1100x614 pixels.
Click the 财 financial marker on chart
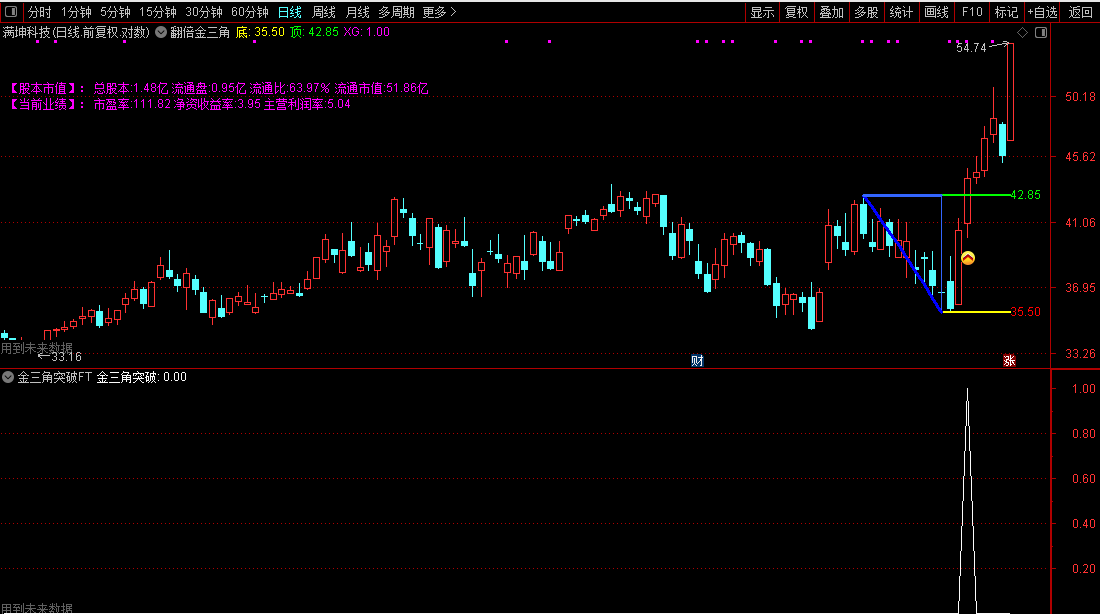(697, 361)
